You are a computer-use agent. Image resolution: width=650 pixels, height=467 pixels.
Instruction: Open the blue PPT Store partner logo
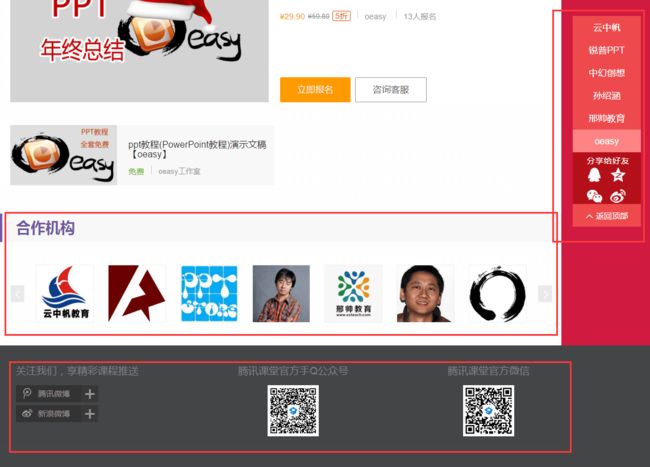[209, 293]
